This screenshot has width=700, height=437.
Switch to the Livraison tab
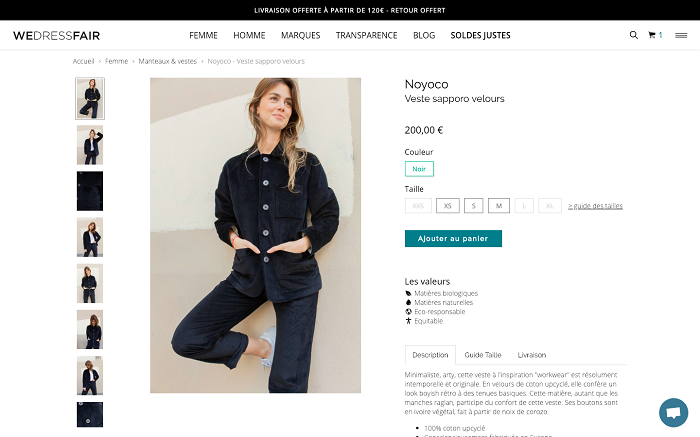tap(532, 355)
